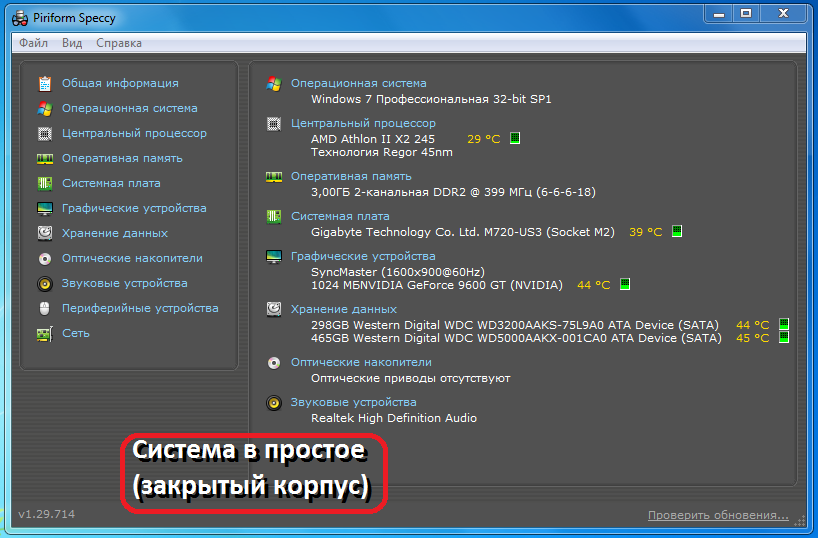Open Оперативная память heading link in summary
This screenshot has width=818, height=540.
351,177
